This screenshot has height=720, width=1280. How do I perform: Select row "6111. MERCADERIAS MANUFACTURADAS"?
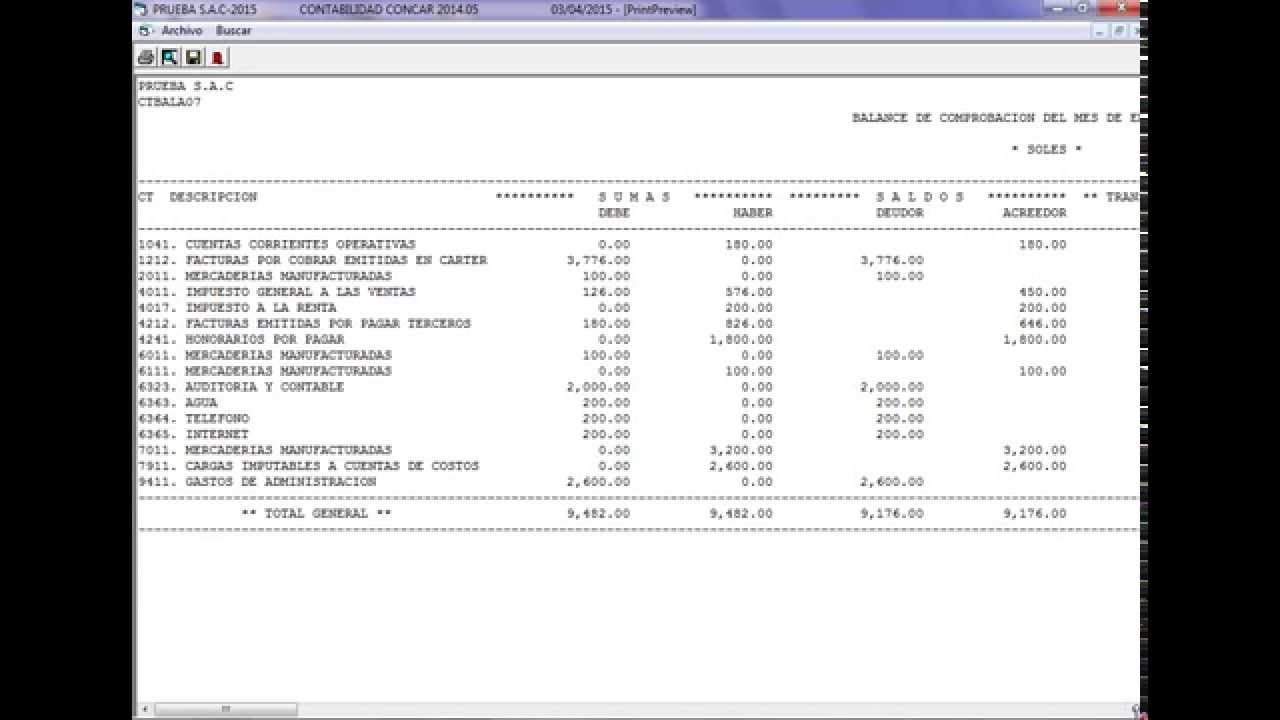pyautogui.click(x=602, y=371)
